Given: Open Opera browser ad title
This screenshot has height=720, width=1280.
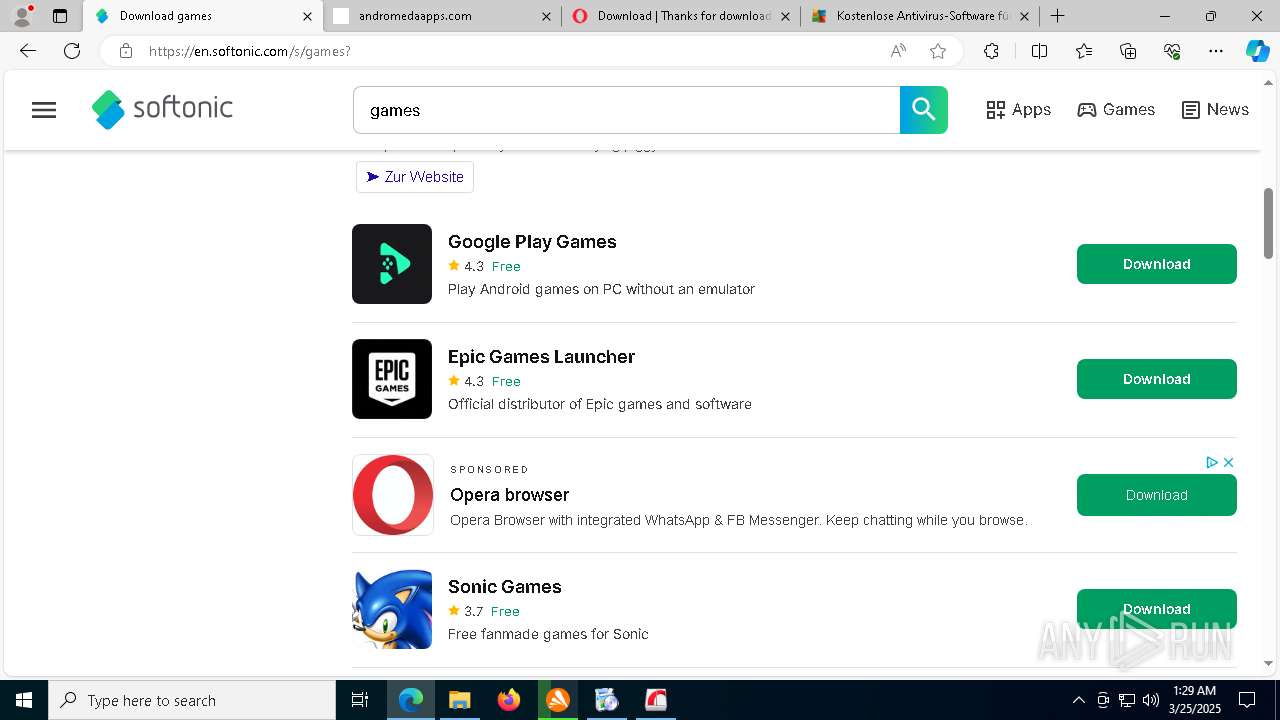Looking at the screenshot, I should coord(510,495).
